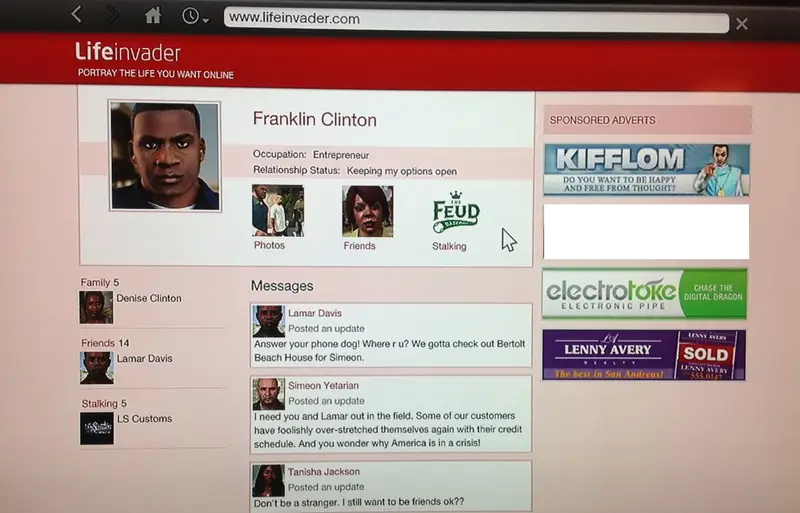This screenshot has width=800, height=513.
Task: Open Simeon Yetarian's name link
Action: click(323, 385)
